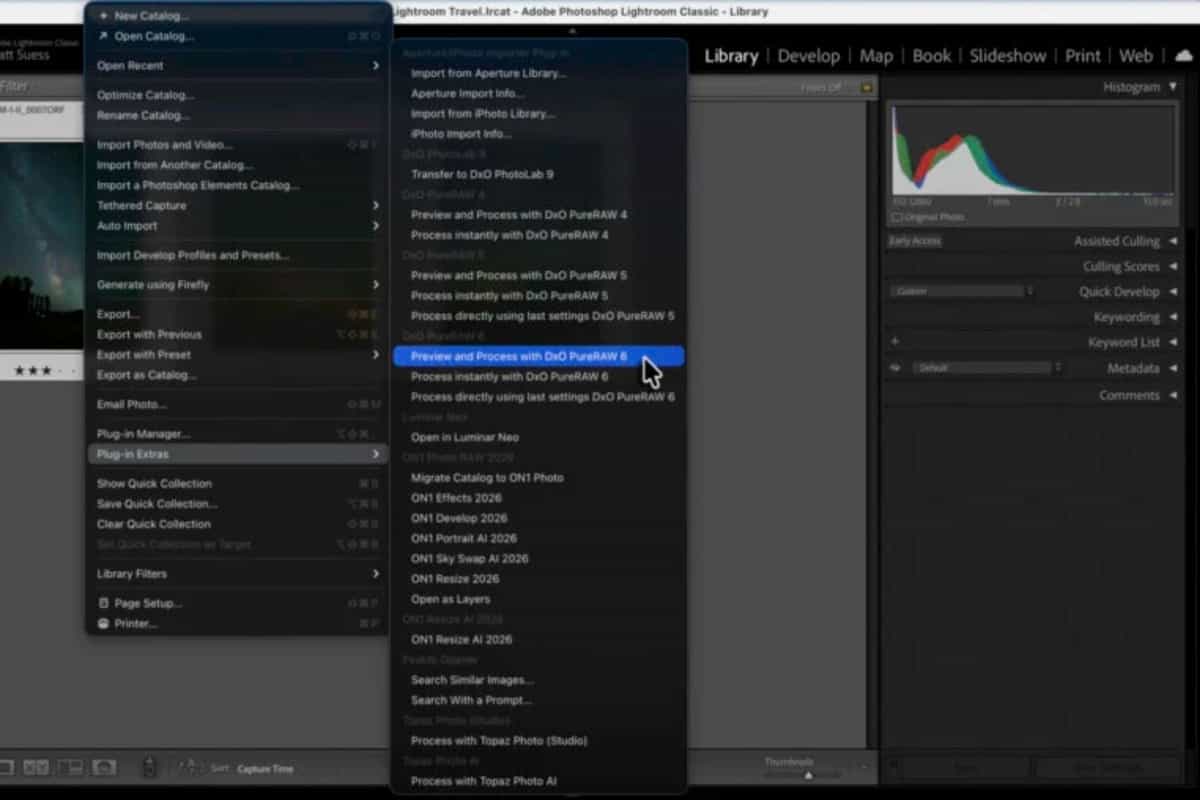This screenshot has height=800, width=1200.
Task: Open the Plug-in Manager menu item
Action: (238, 434)
